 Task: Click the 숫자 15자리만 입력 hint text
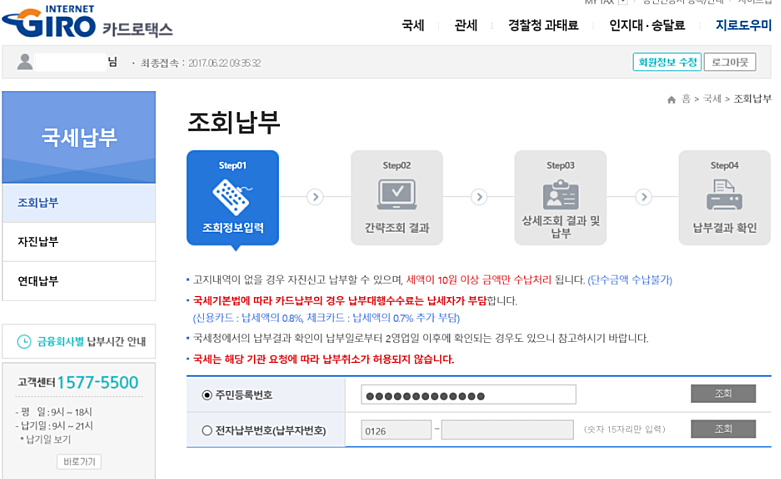click(x=625, y=429)
